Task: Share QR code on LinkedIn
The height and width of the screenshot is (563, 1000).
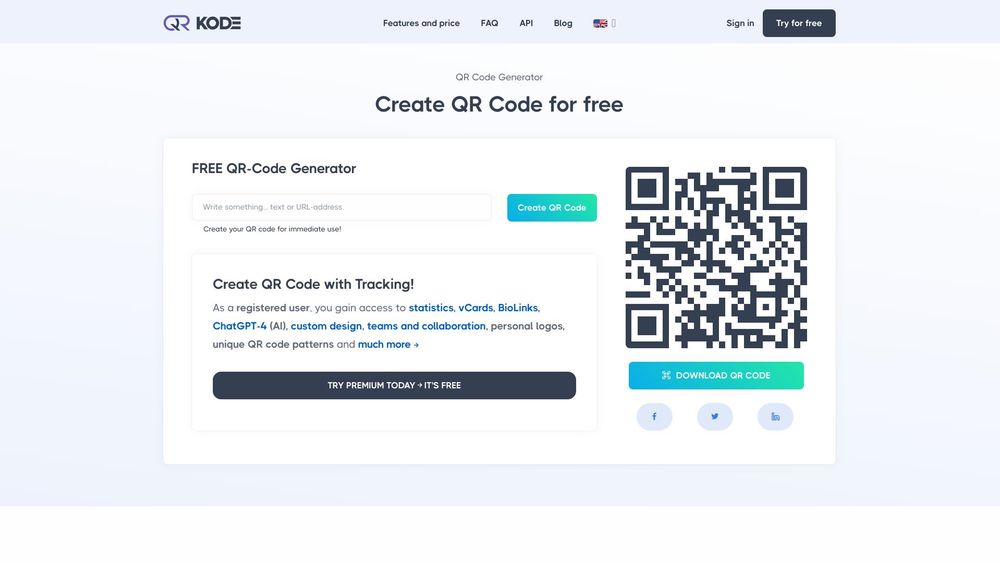Action: click(x=776, y=416)
